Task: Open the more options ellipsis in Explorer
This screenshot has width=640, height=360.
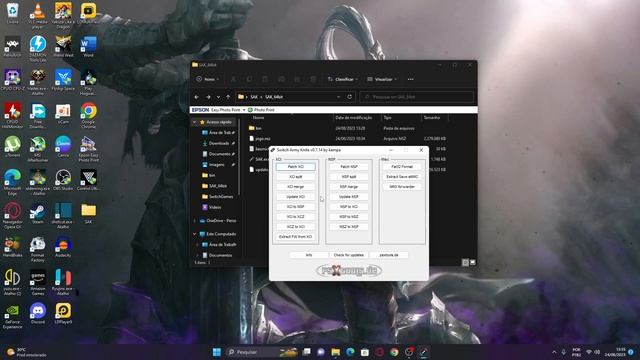Action: point(411,79)
